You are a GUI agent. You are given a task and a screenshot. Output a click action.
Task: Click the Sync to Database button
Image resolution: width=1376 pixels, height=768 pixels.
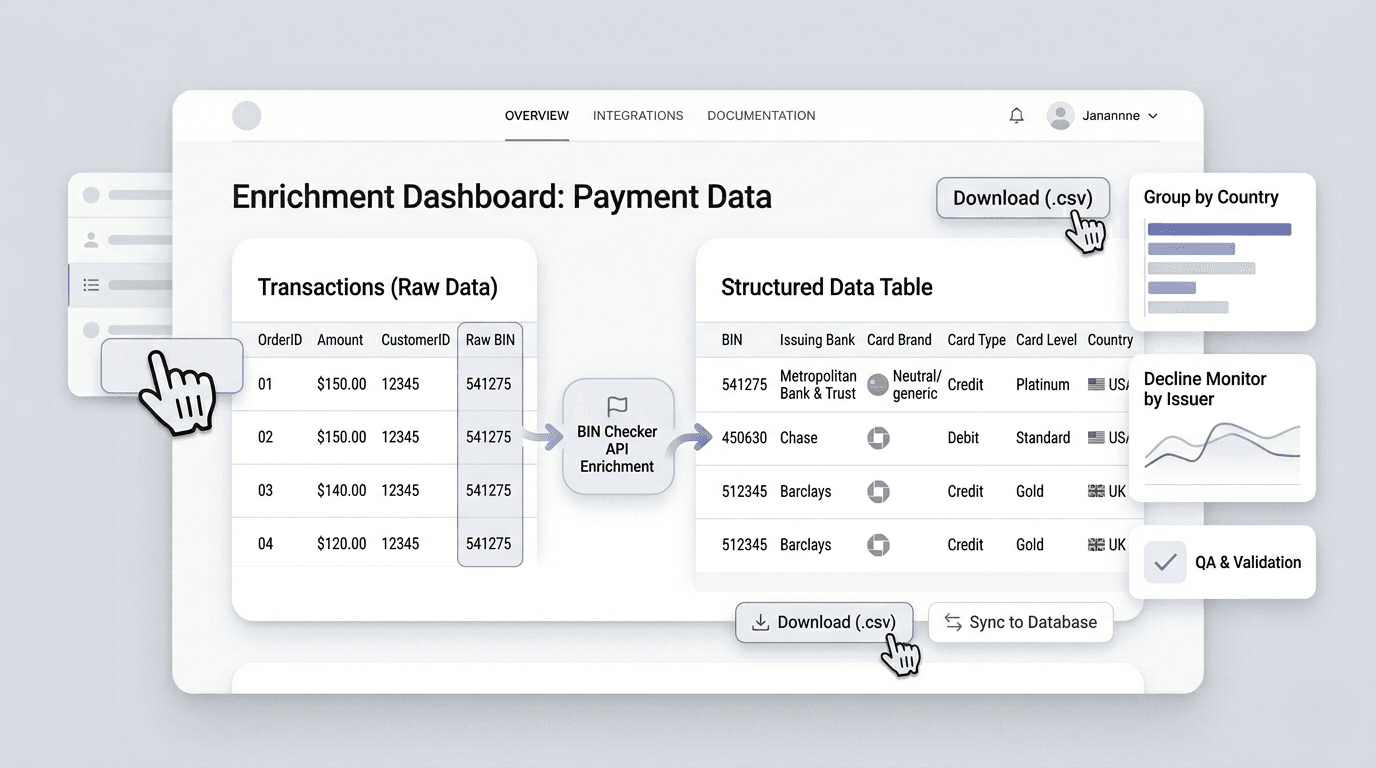pos(1020,622)
